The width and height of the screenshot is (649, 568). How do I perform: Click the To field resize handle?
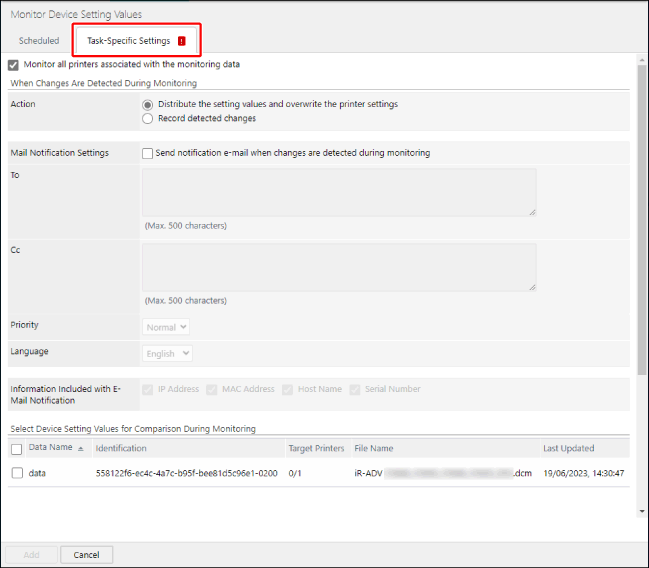531,211
